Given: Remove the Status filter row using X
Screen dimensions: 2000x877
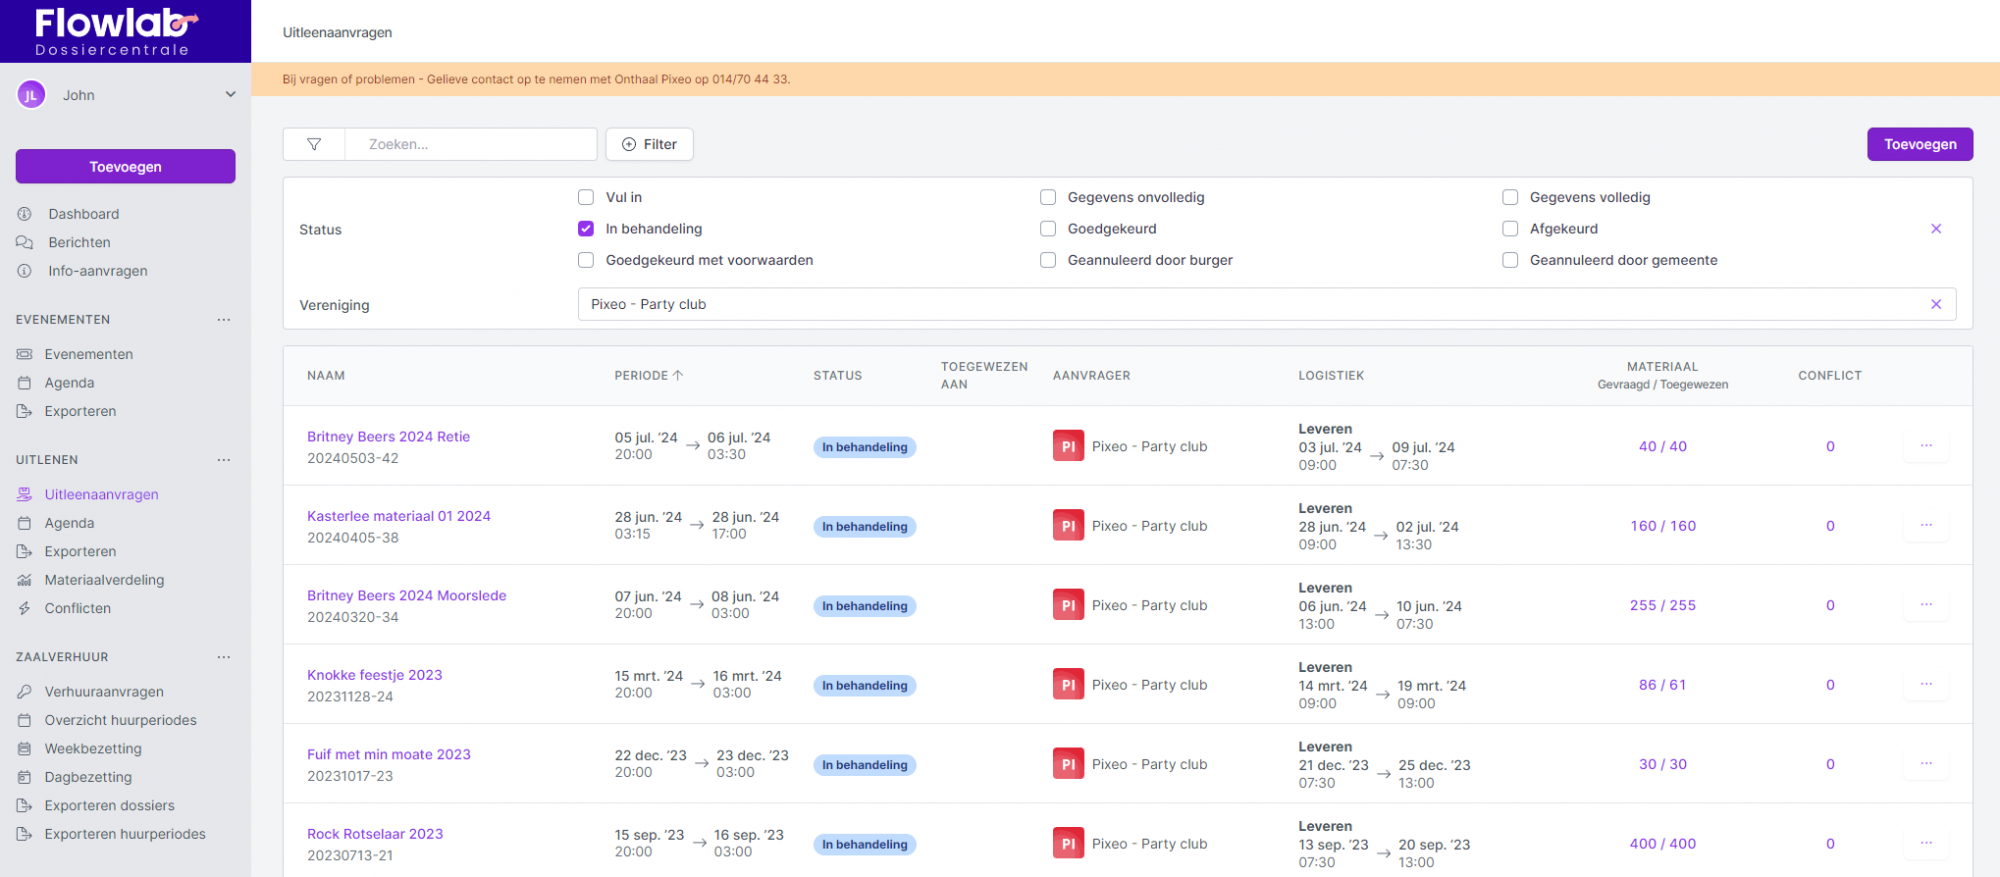Looking at the screenshot, I should [1936, 229].
